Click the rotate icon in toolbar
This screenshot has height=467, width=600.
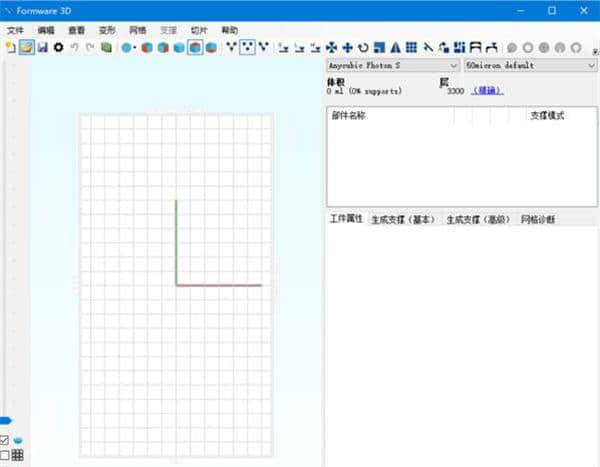pyautogui.click(x=363, y=47)
